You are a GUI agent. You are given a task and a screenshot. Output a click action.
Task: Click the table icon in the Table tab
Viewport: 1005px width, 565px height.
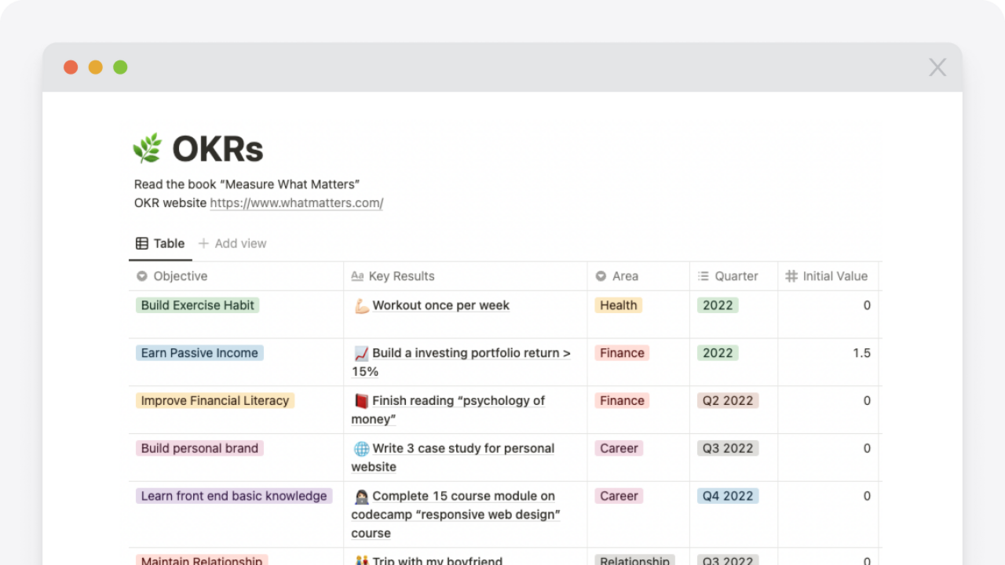[142, 243]
